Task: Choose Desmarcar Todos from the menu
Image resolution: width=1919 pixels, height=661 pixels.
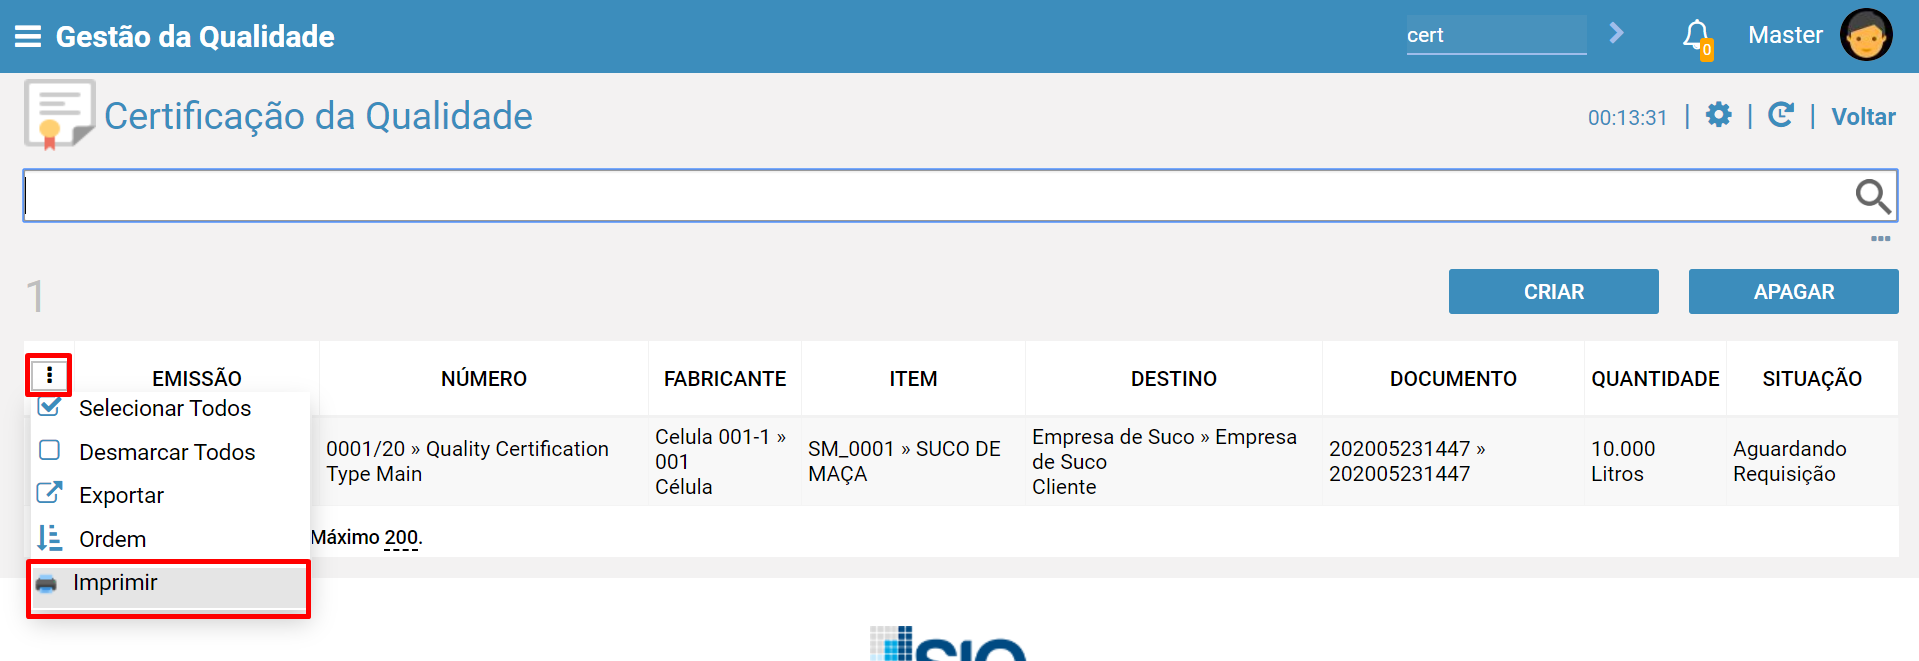Action: pyautogui.click(x=168, y=452)
